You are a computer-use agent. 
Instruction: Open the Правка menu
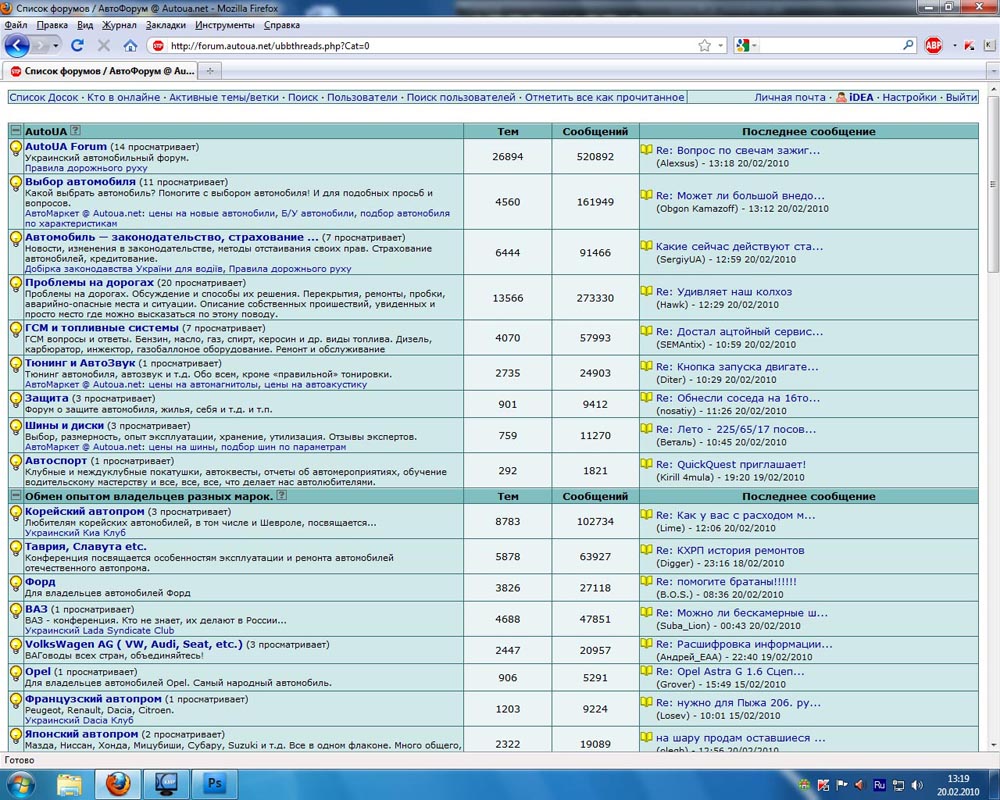pos(52,25)
